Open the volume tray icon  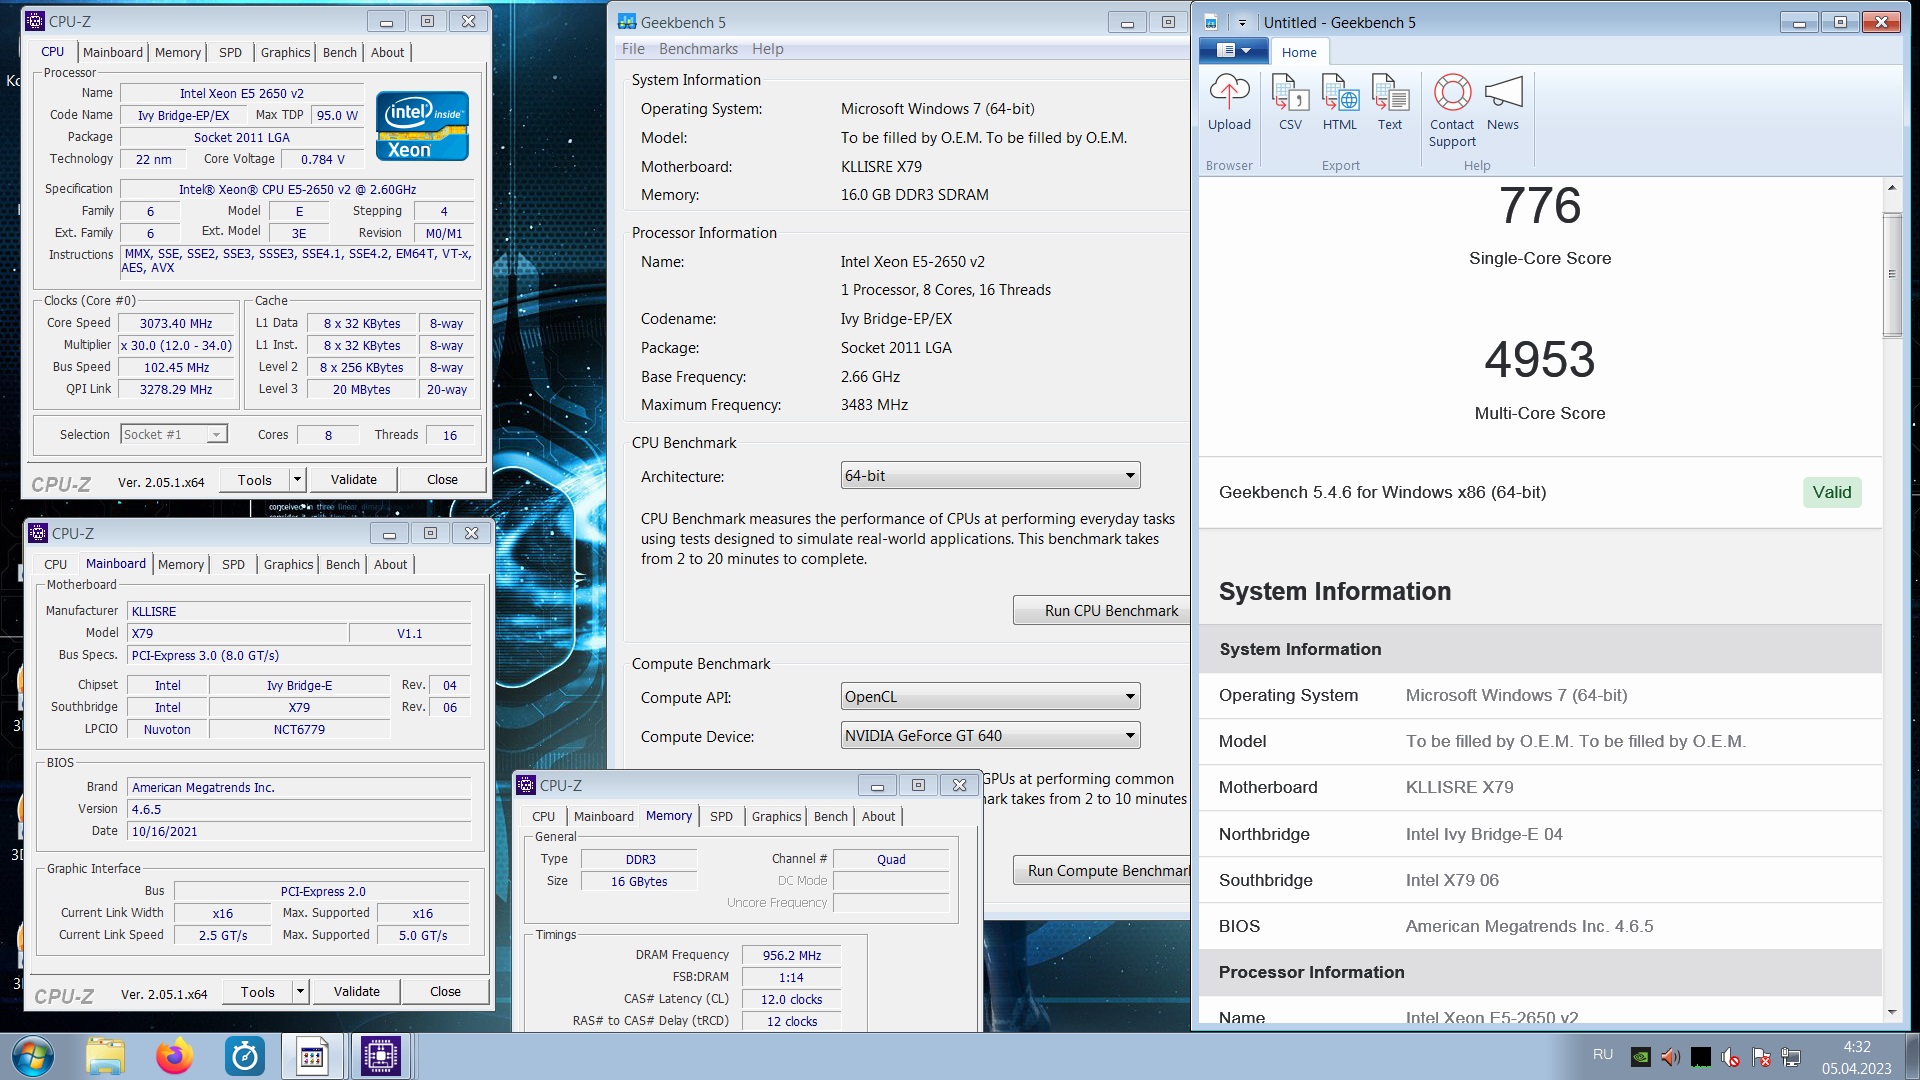tap(1670, 1057)
